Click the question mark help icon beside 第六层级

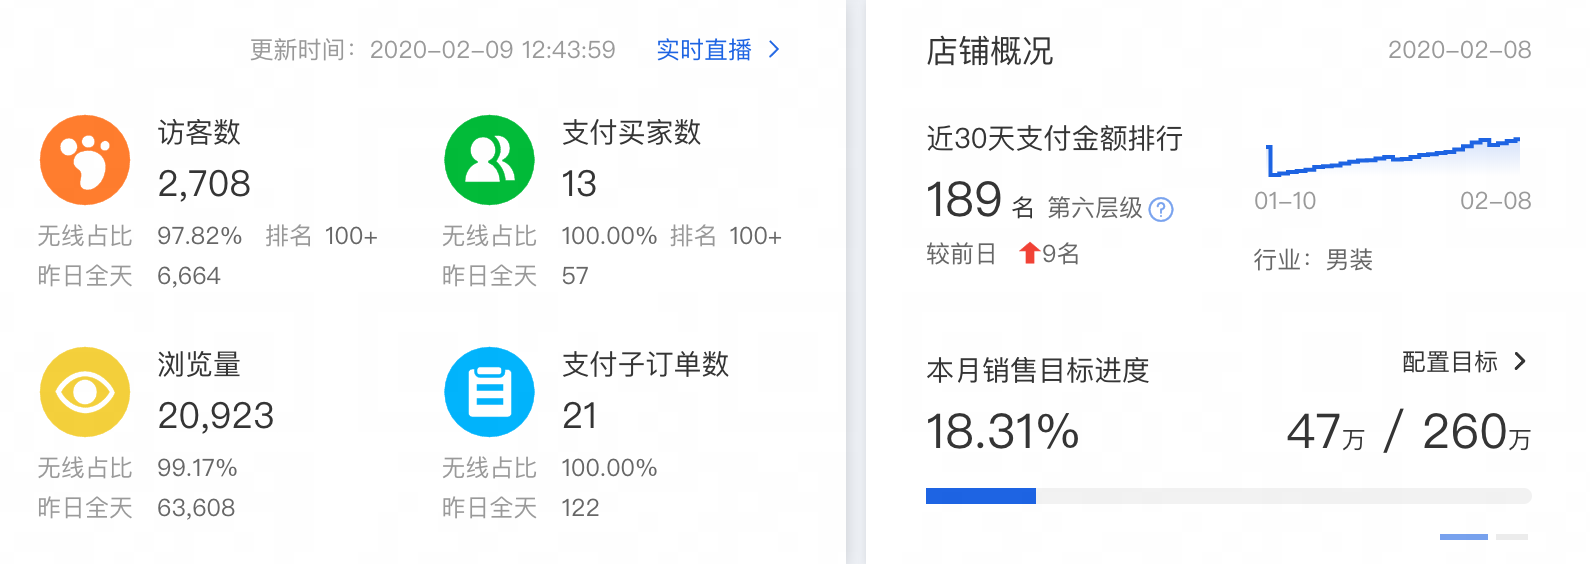pos(1161,209)
